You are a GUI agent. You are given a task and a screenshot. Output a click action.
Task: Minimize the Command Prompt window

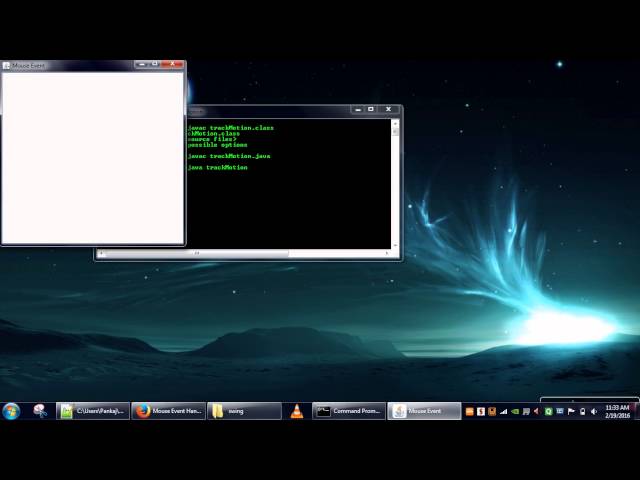tap(358, 109)
